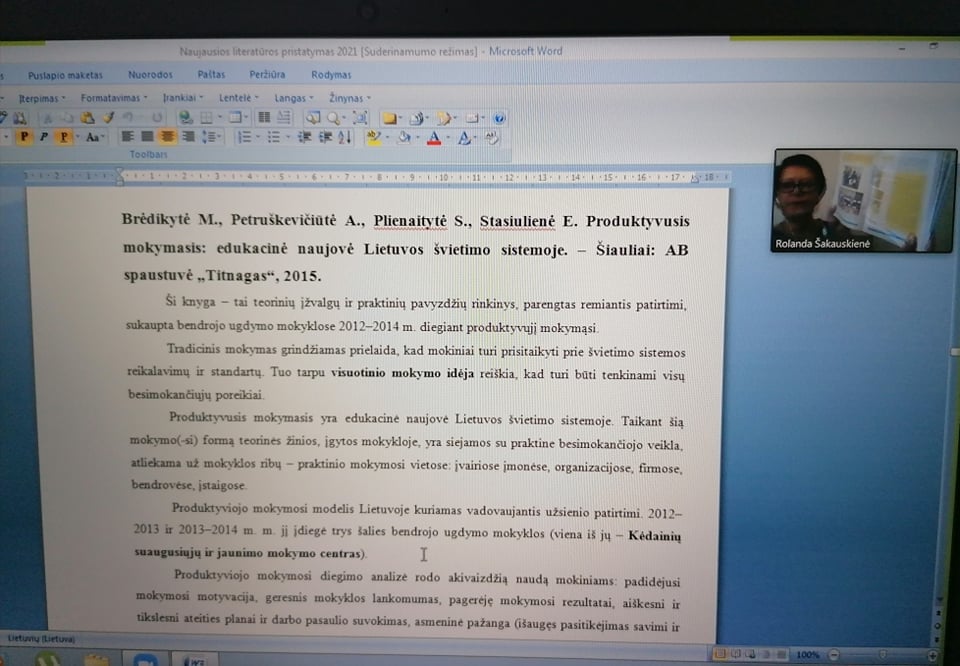Click the bulleted list icon
This screenshot has width=960, height=666.
[273, 137]
